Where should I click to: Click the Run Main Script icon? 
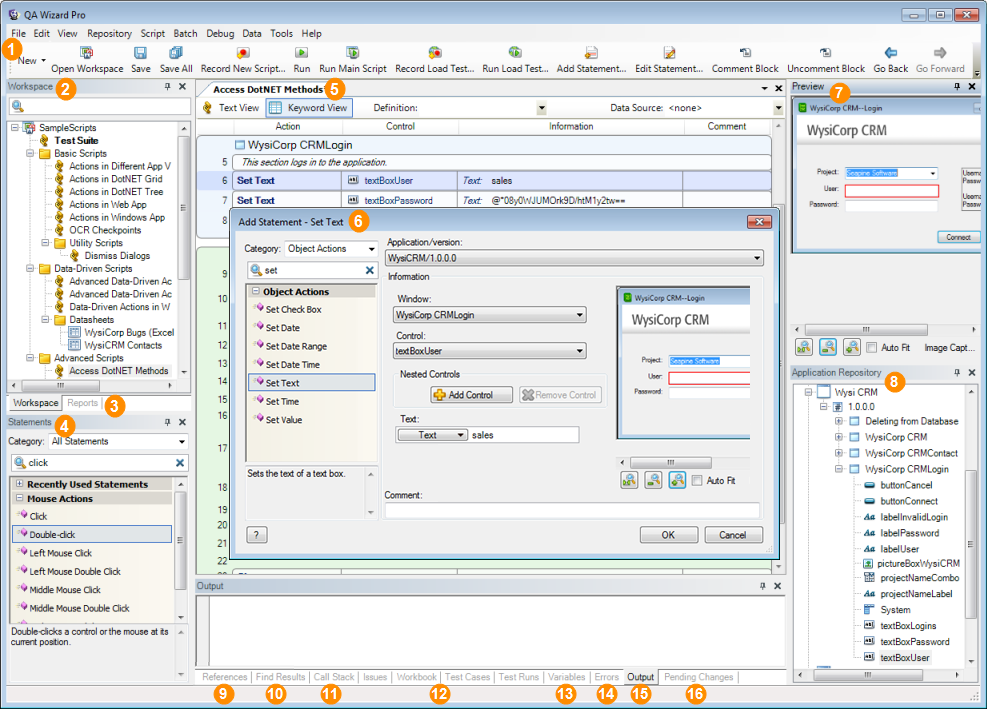pos(352,53)
